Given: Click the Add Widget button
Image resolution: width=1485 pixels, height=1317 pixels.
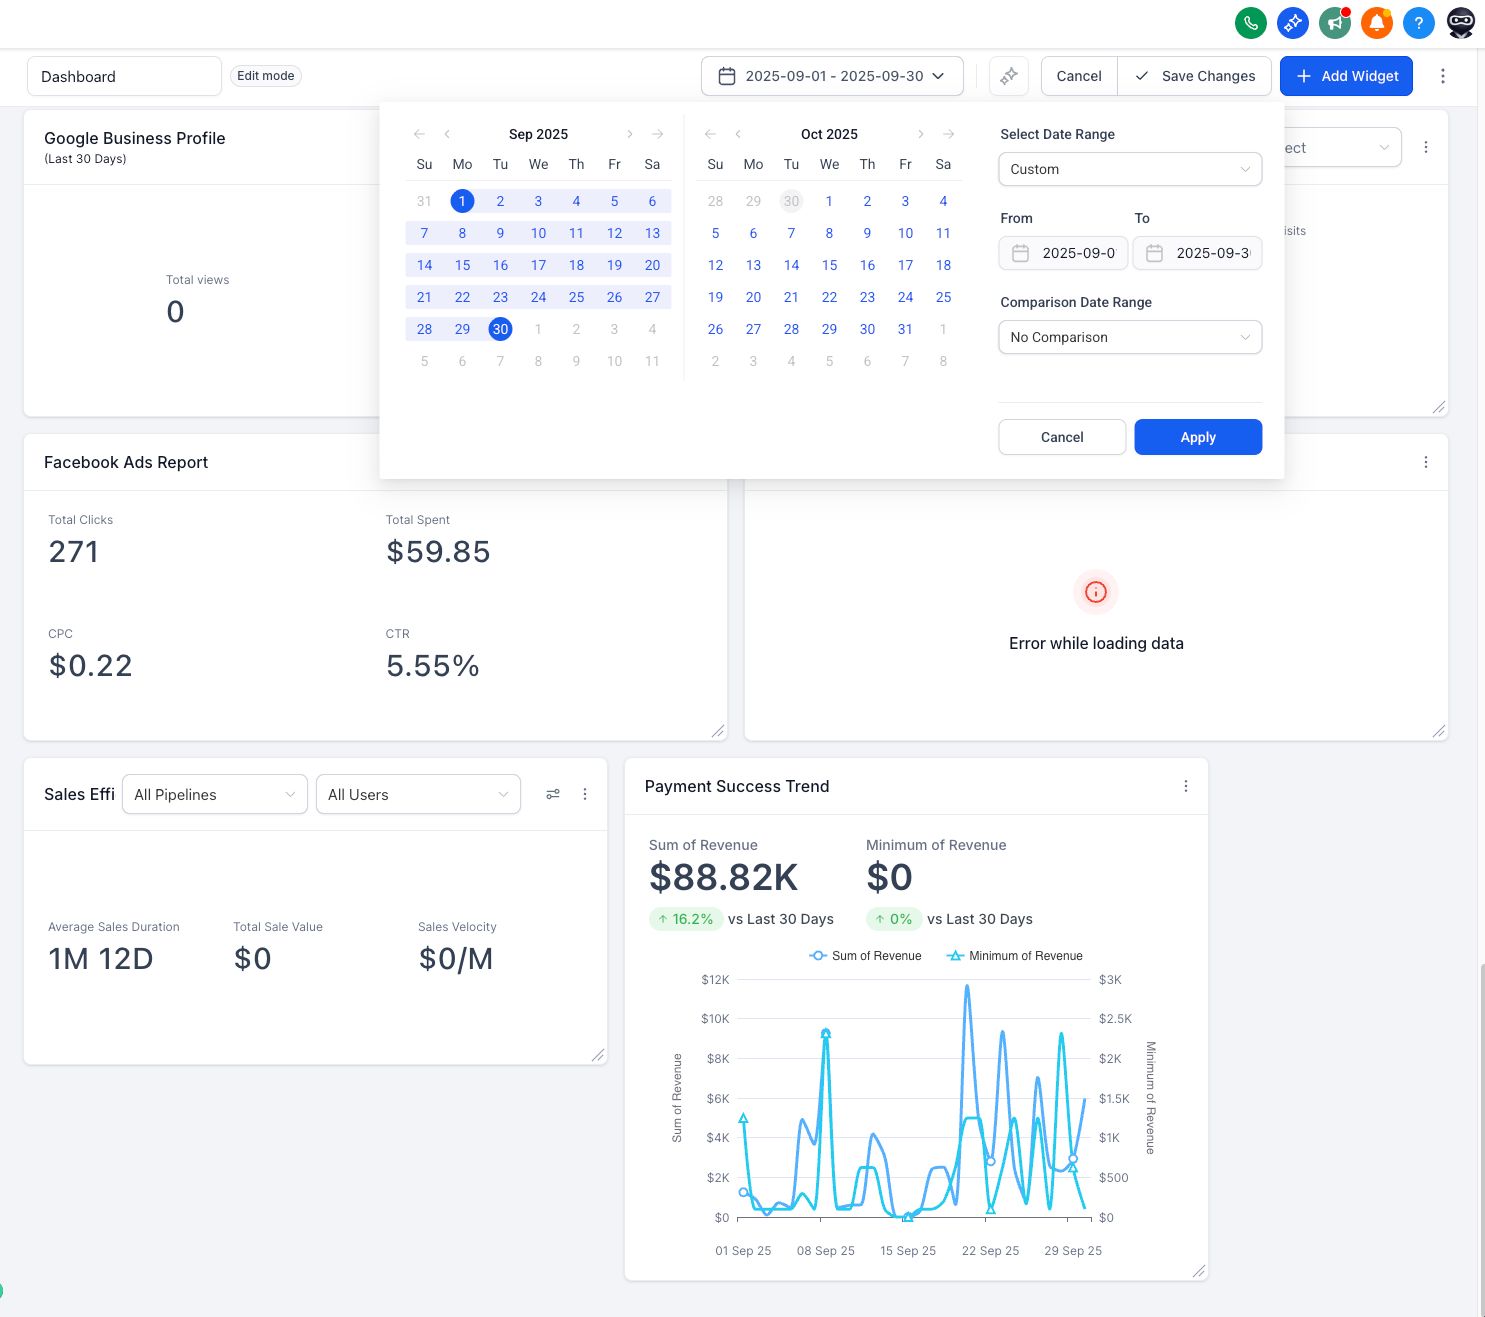Looking at the screenshot, I should 1345,76.
